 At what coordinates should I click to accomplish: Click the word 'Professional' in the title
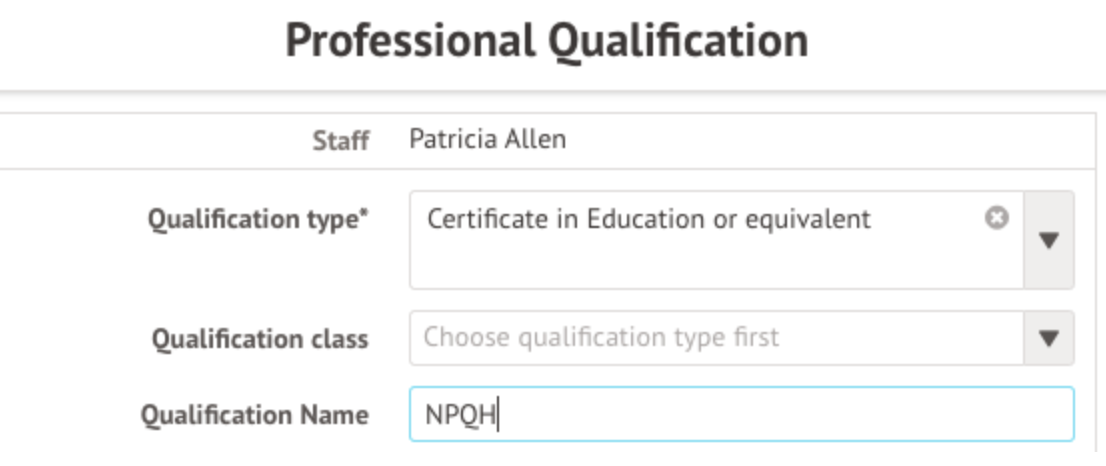408,41
